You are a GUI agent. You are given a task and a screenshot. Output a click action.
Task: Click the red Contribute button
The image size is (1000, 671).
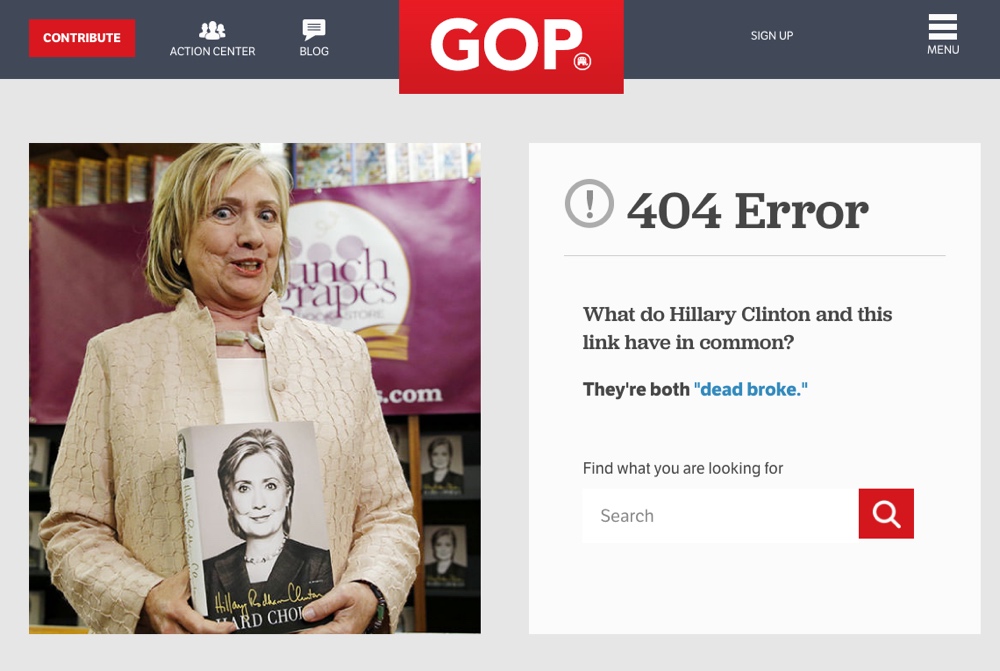click(x=82, y=38)
